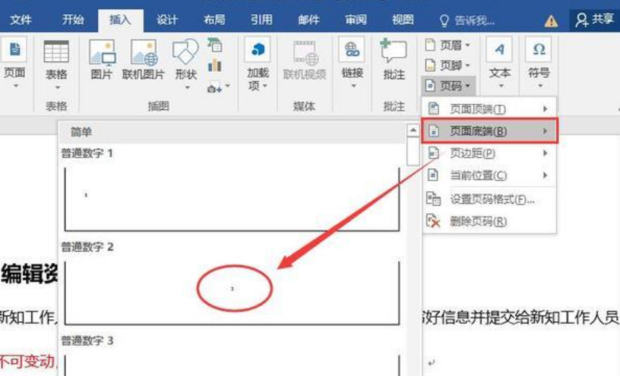The width and height of the screenshot is (620, 376).
Task: Choose 页面底端(B) menu item
Action: [x=490, y=130]
